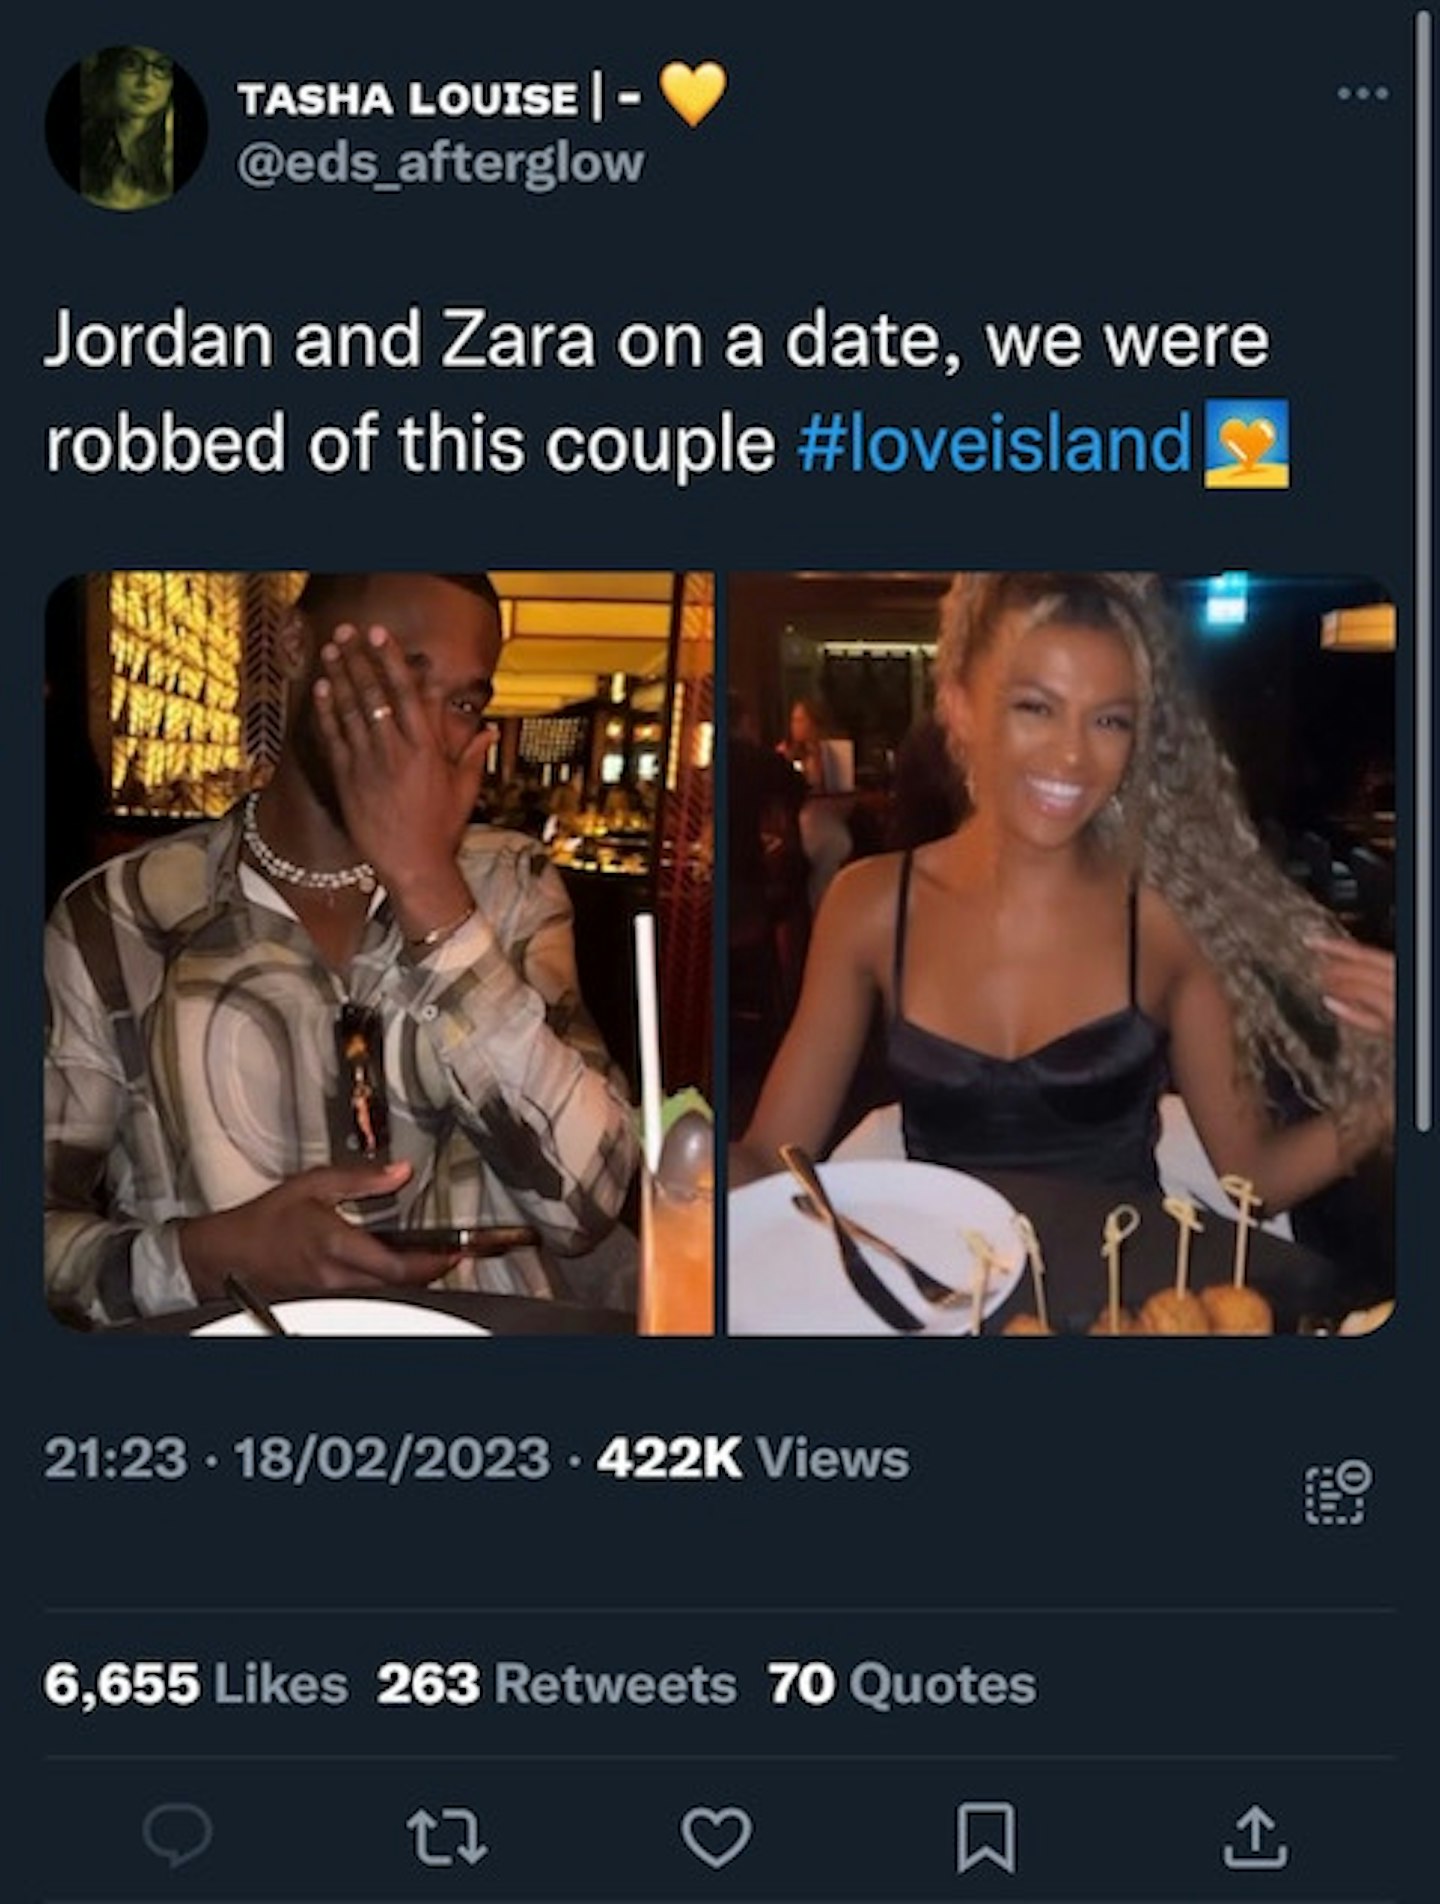Image resolution: width=1440 pixels, height=1904 pixels.
Task: Open Tasha Louise's profile avatar
Action: (x=126, y=127)
